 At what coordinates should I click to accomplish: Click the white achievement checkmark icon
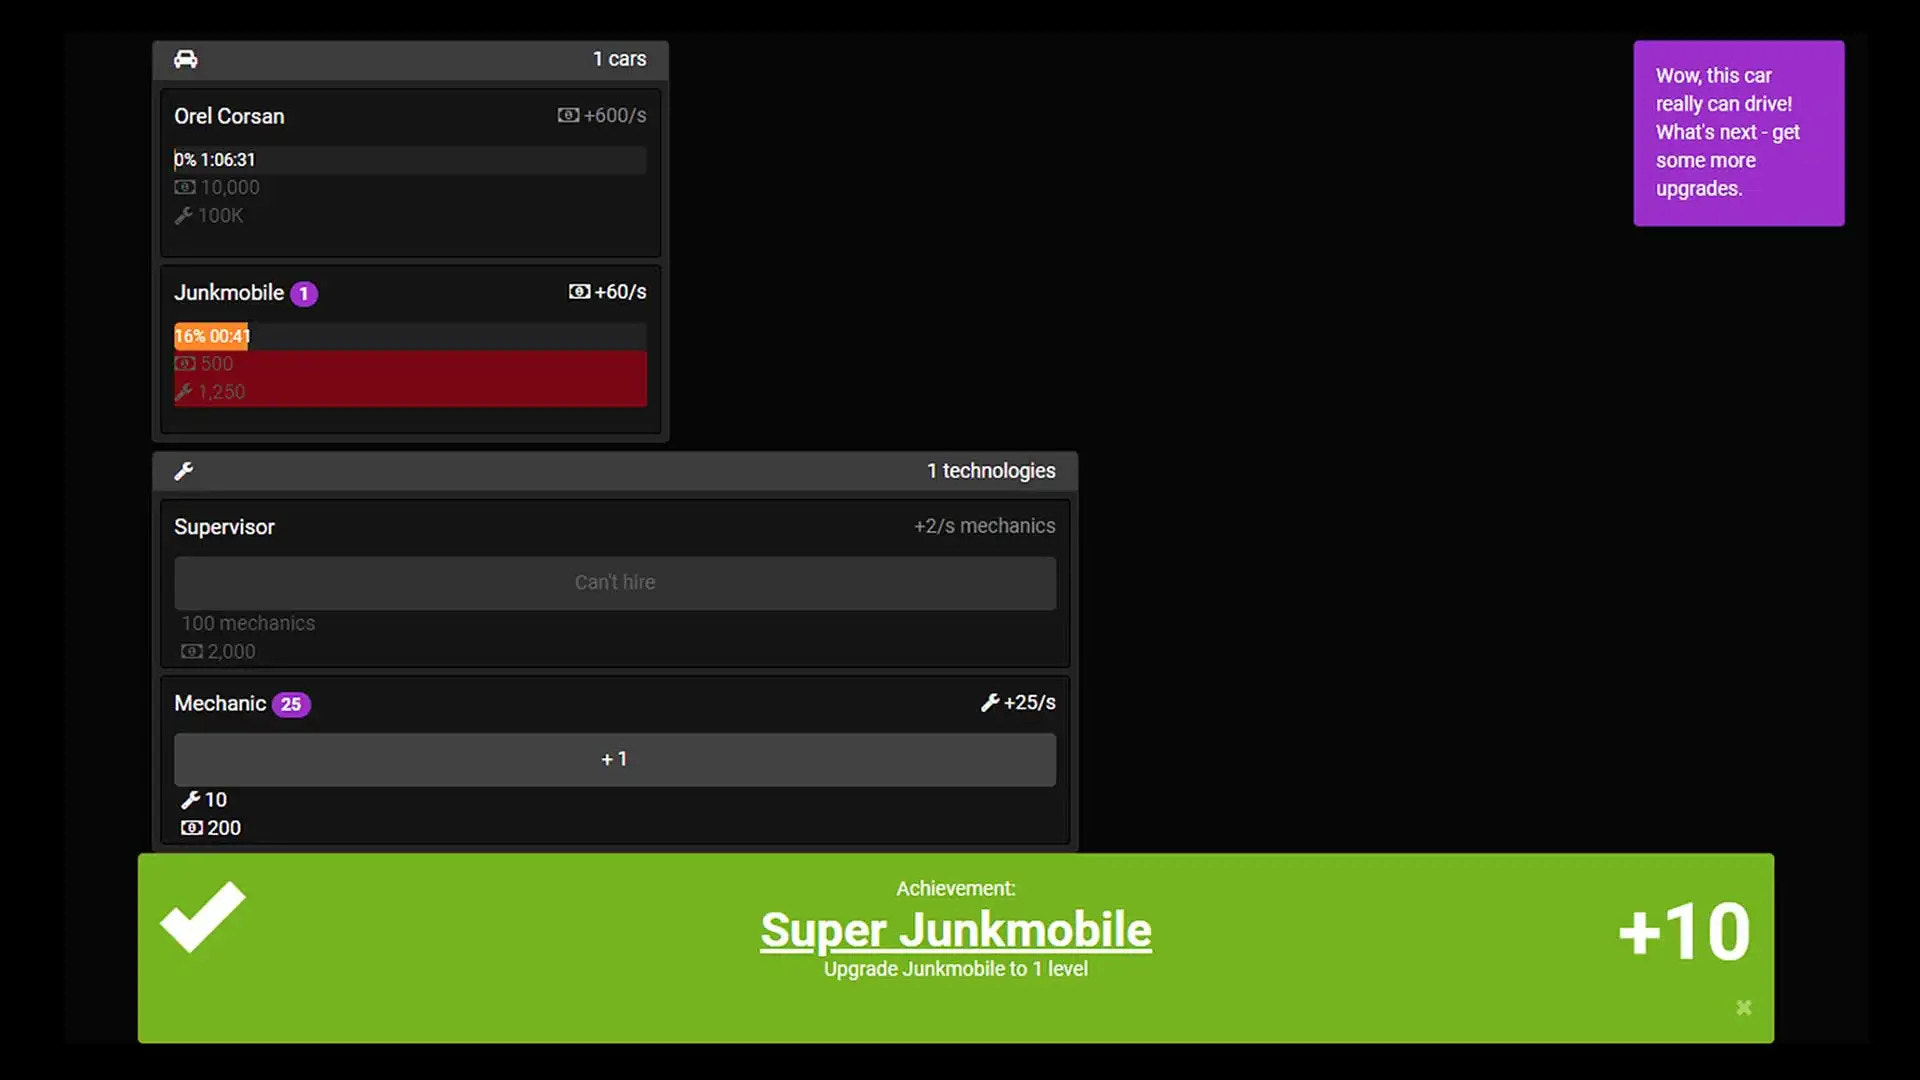[203, 917]
